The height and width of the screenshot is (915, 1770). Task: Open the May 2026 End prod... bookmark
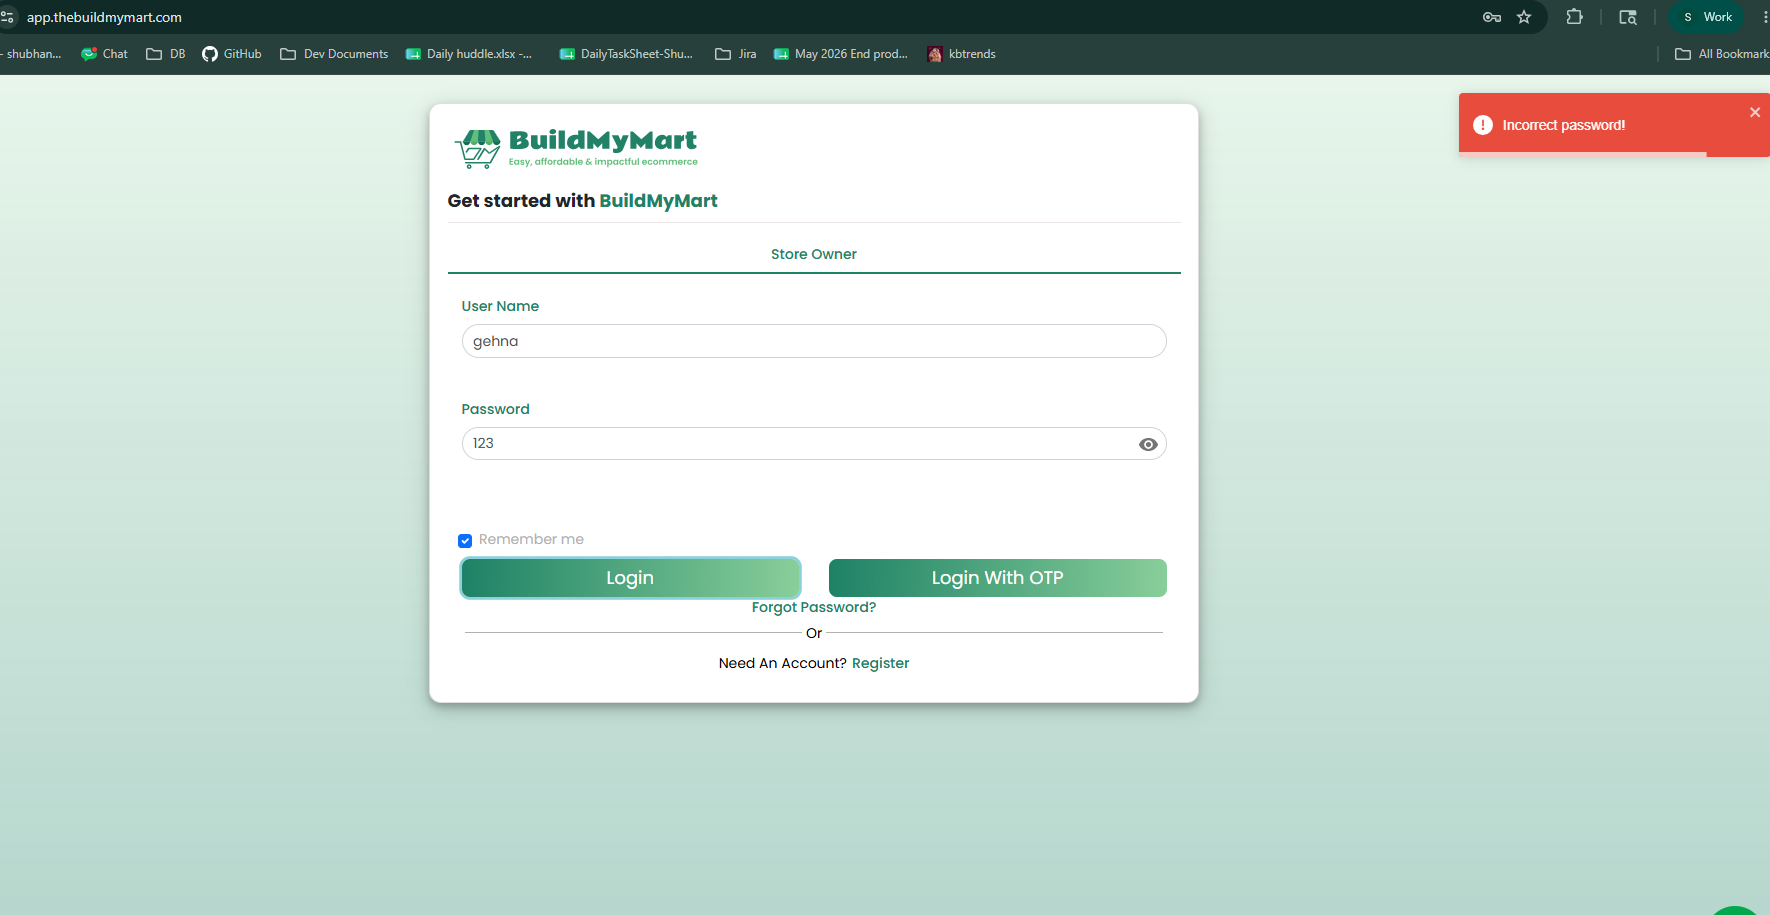[x=841, y=54]
